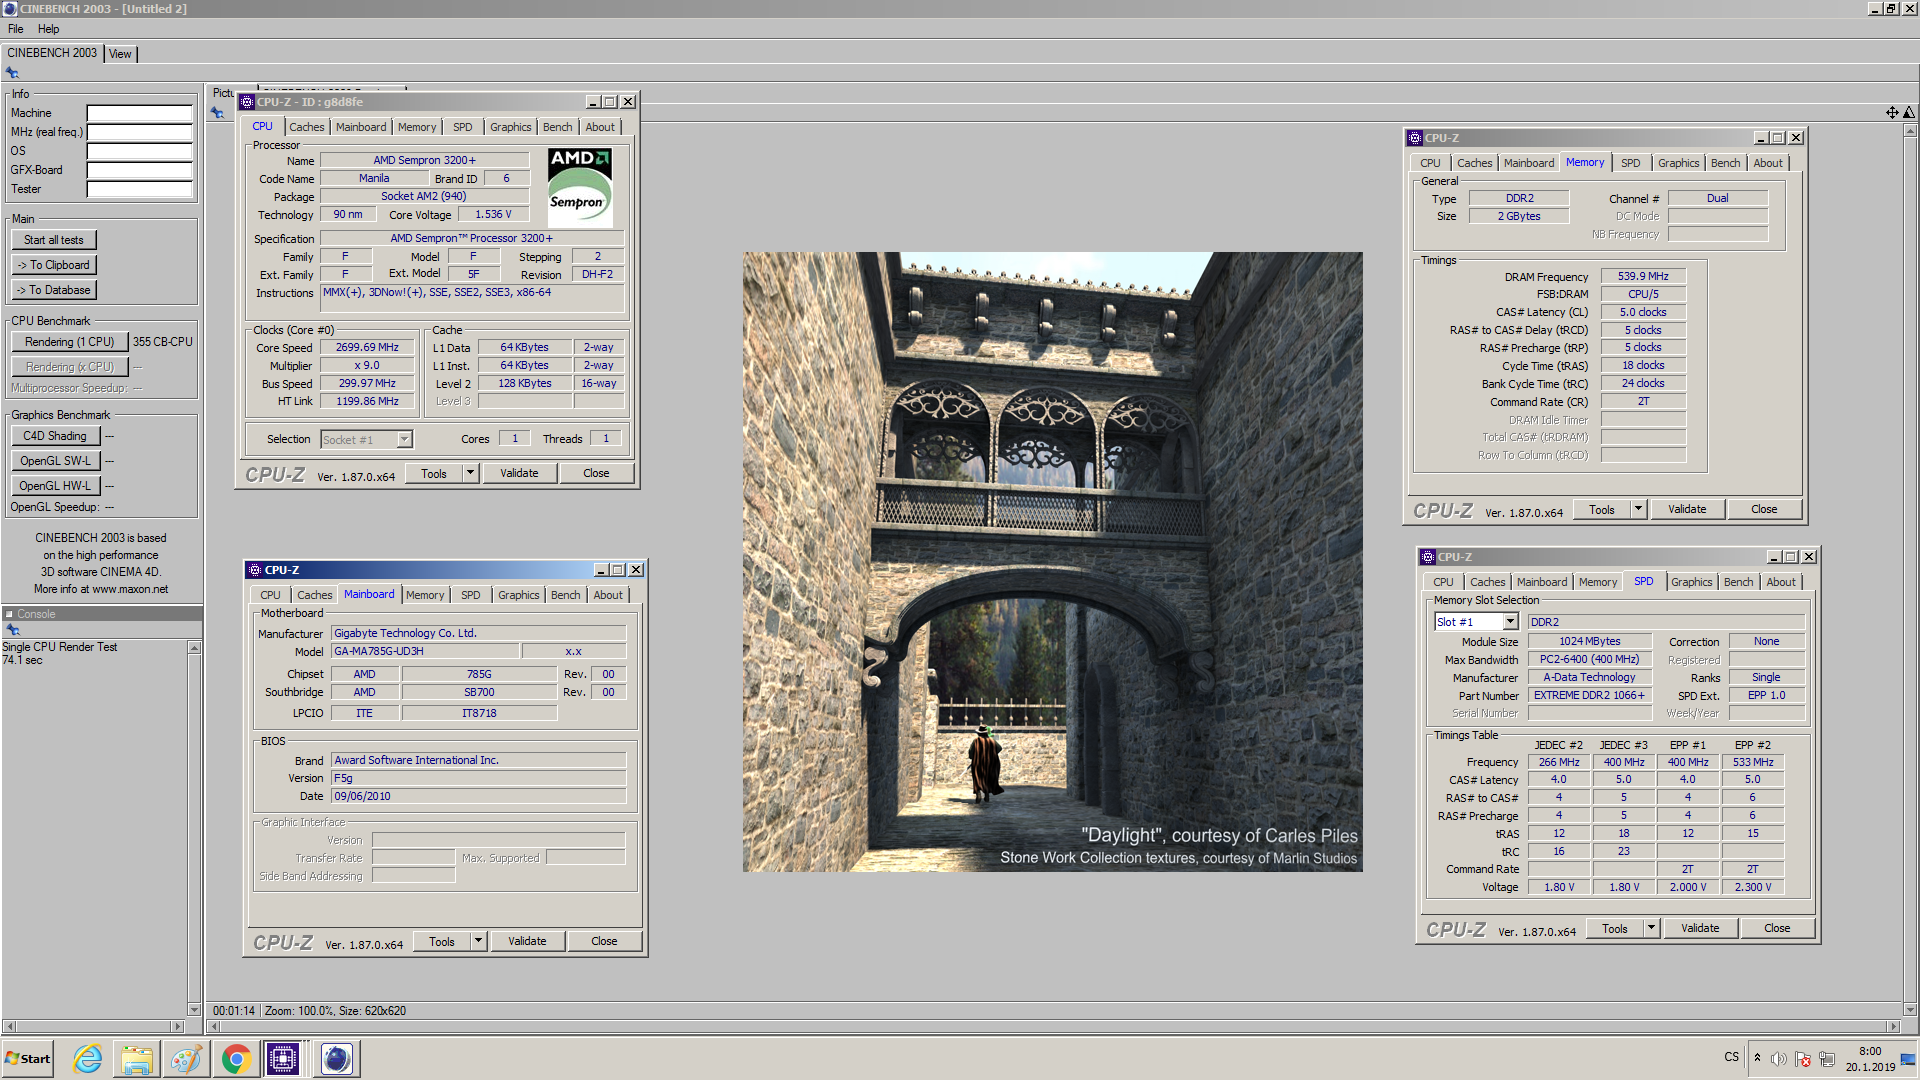Click the Start button
This screenshot has height=1080, width=1920.
tap(28, 1059)
